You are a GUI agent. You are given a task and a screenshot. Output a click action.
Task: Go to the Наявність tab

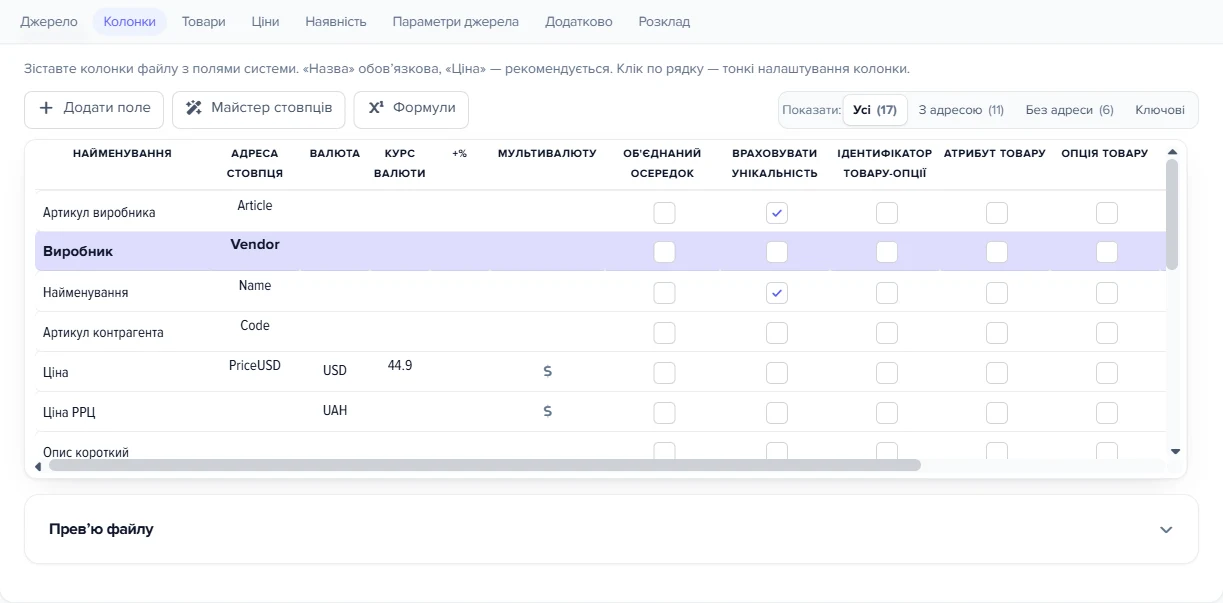[x=336, y=21]
